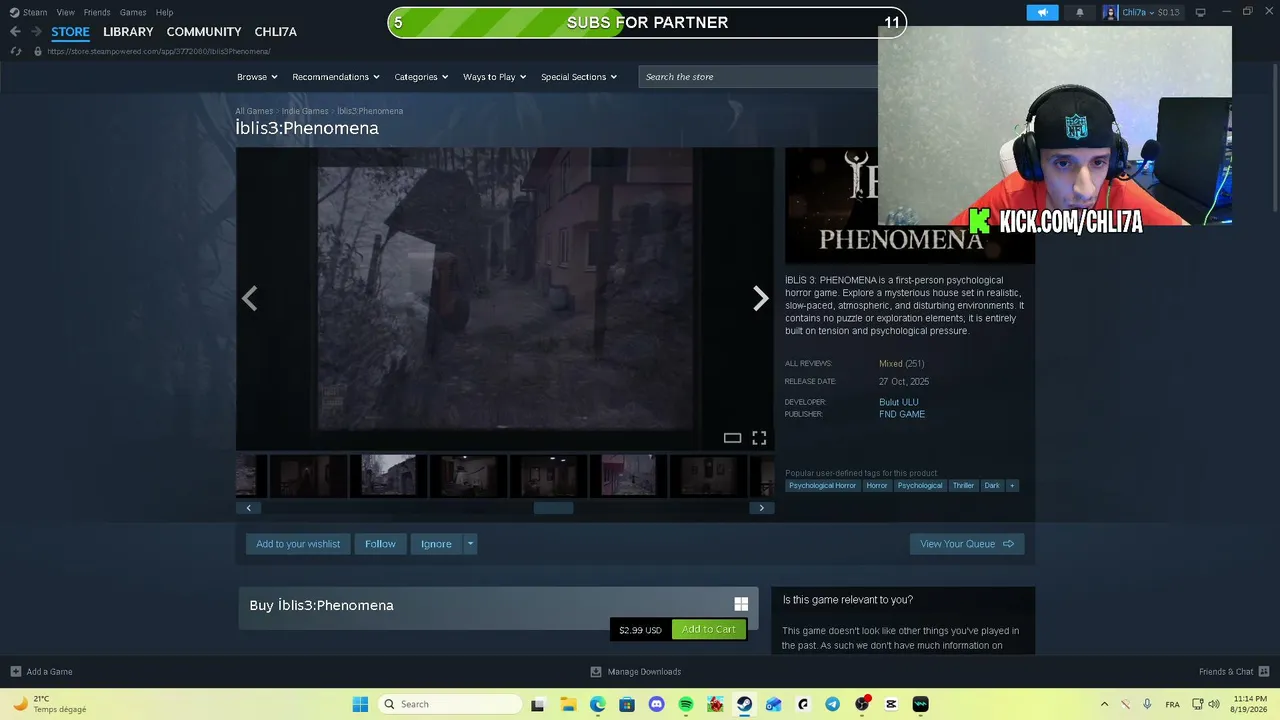Click View Your Queue
The width and height of the screenshot is (1280, 720).
coord(967,544)
